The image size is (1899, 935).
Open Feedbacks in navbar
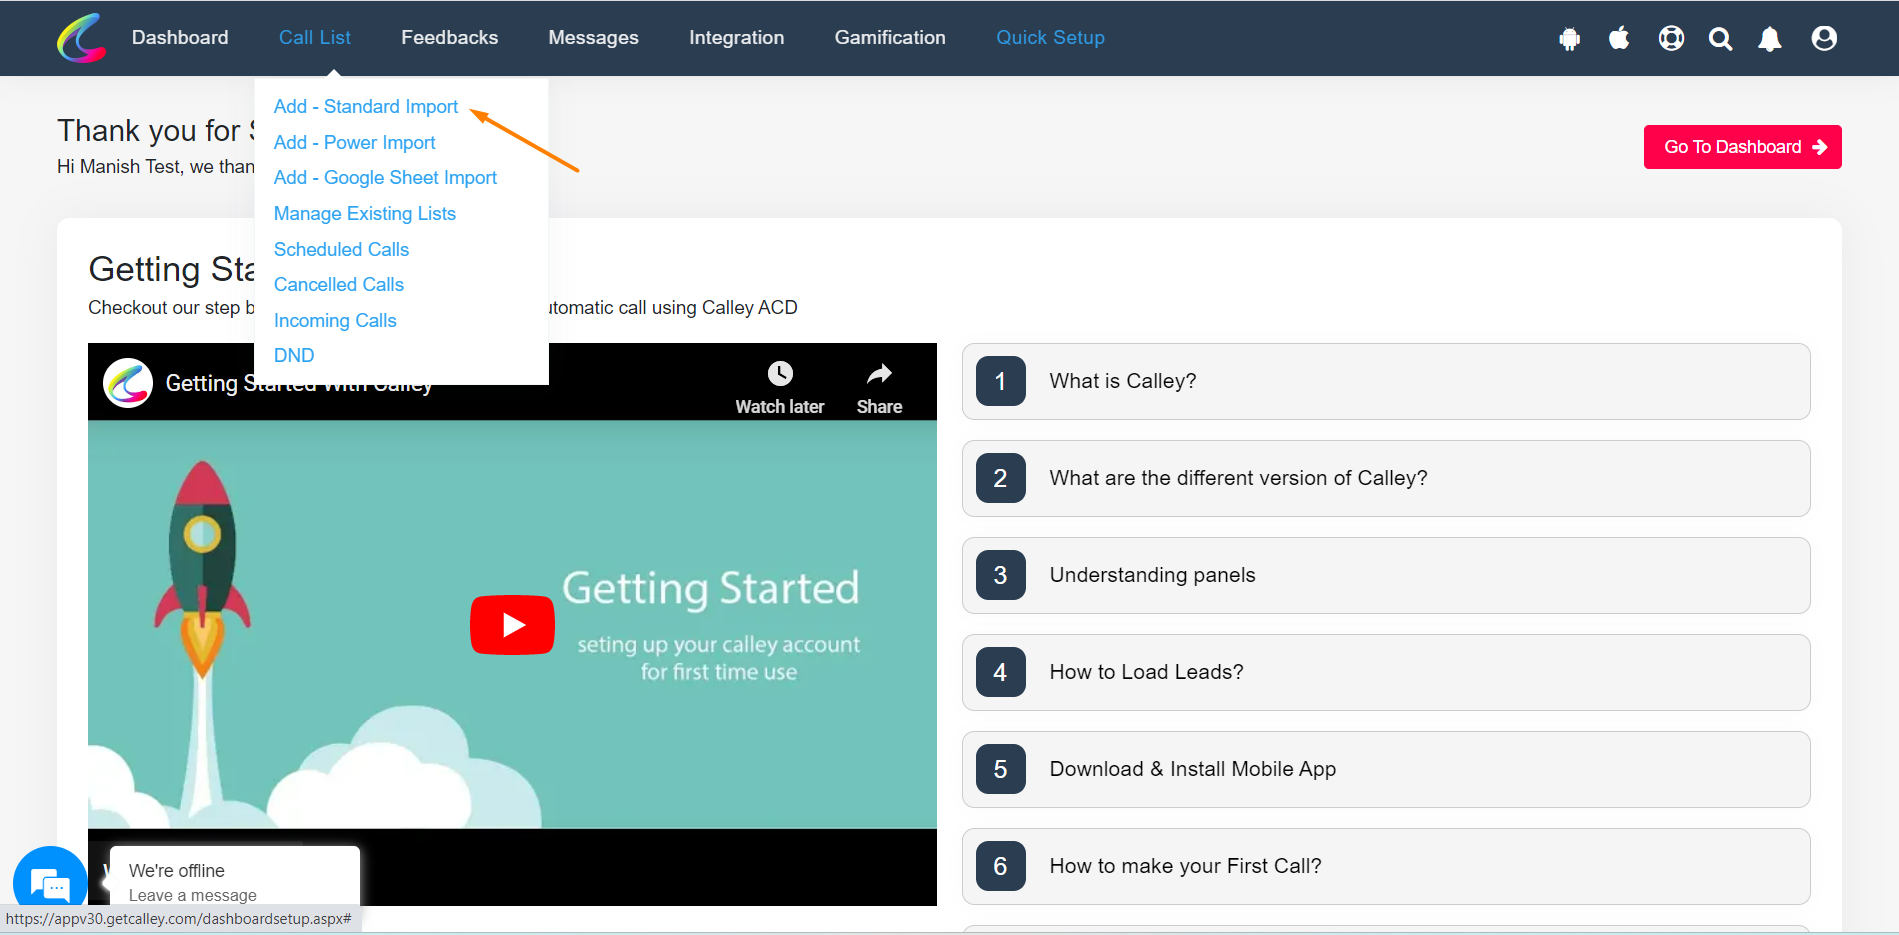coord(450,38)
